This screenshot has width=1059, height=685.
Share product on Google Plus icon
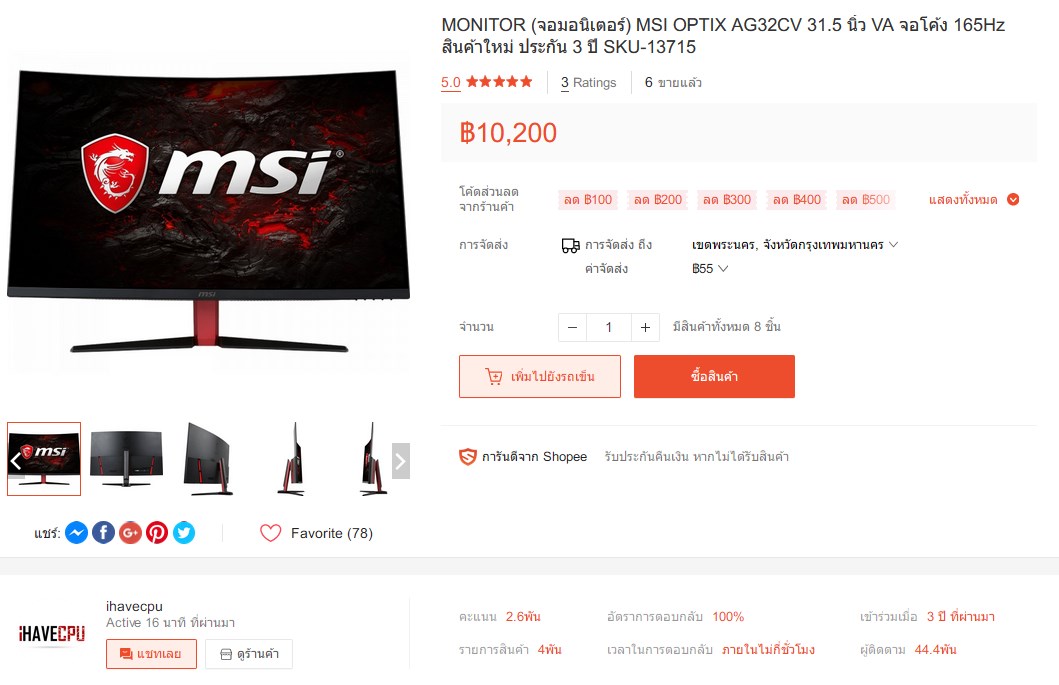pos(130,533)
